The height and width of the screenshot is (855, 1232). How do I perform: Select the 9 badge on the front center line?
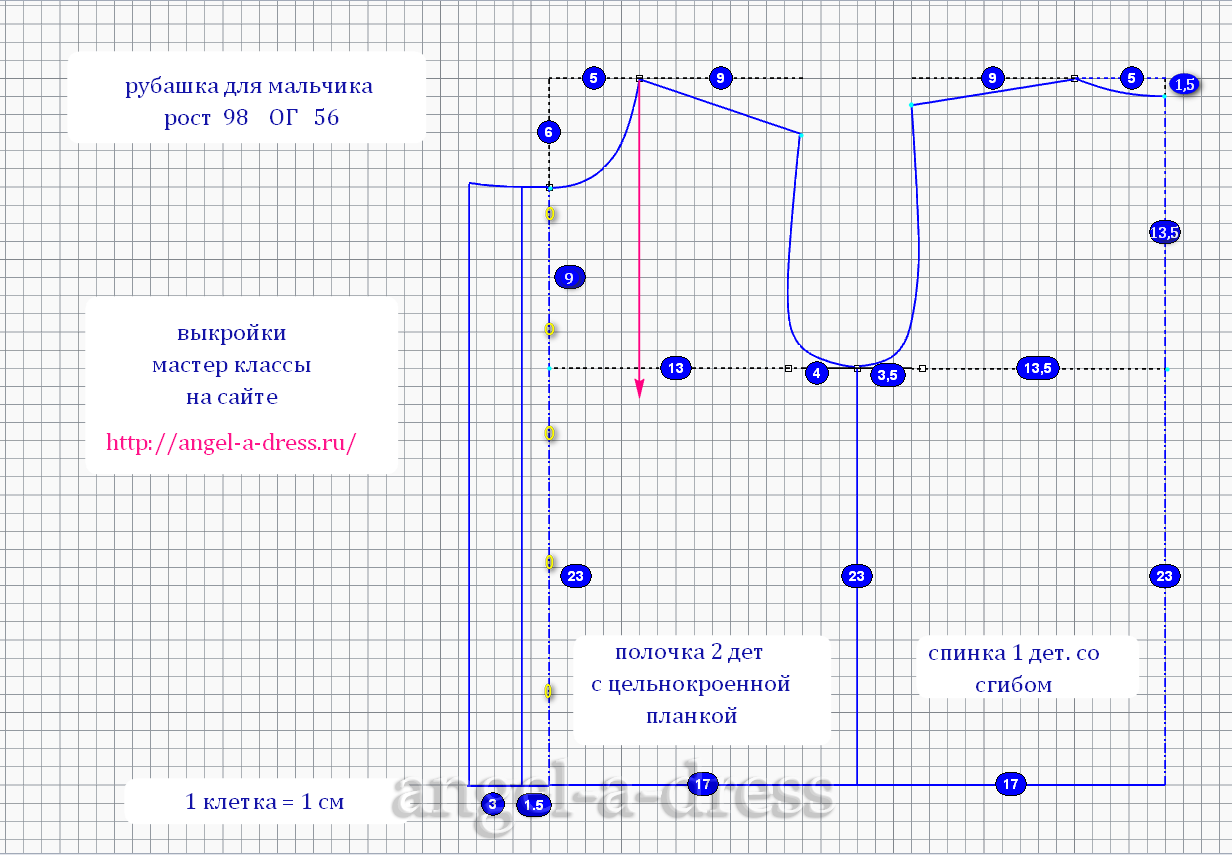coord(568,278)
